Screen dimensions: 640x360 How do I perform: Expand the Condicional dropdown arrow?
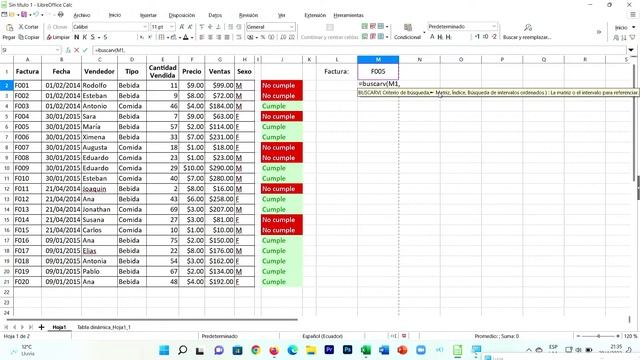(424, 32)
